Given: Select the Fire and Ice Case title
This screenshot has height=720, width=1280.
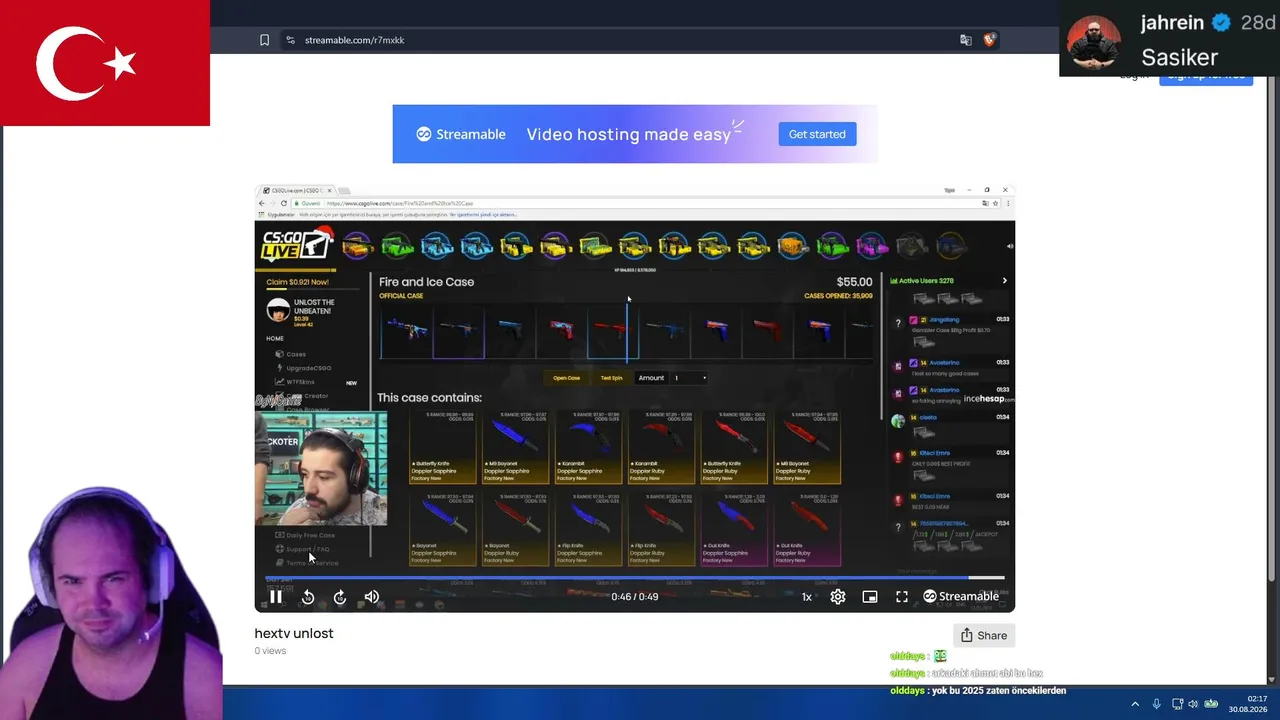Looking at the screenshot, I should [426, 282].
